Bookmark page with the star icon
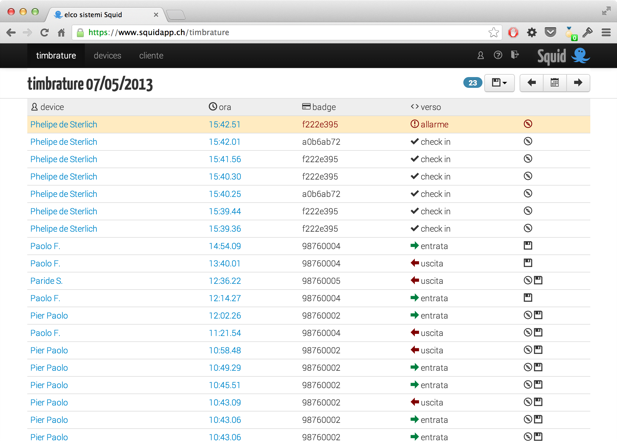The image size is (617, 443). pyautogui.click(x=493, y=32)
